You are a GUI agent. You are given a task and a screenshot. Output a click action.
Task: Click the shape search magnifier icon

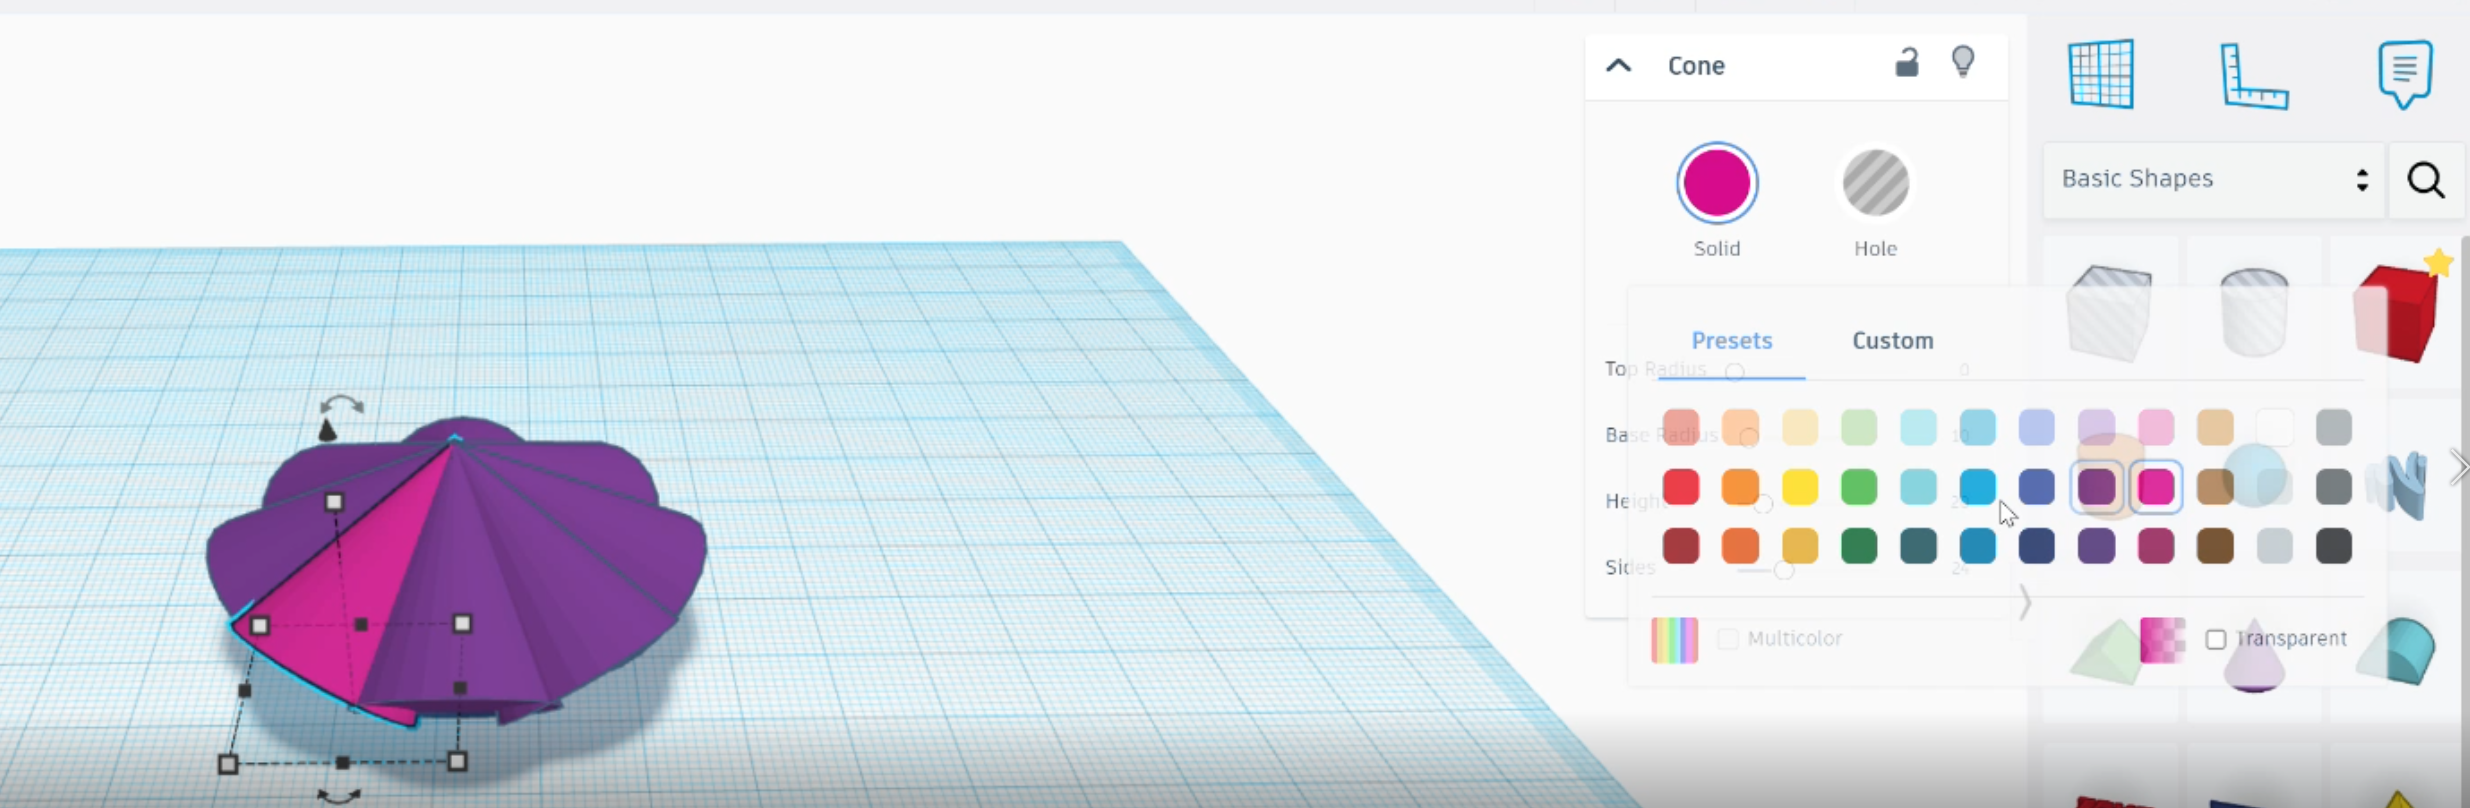2426,180
